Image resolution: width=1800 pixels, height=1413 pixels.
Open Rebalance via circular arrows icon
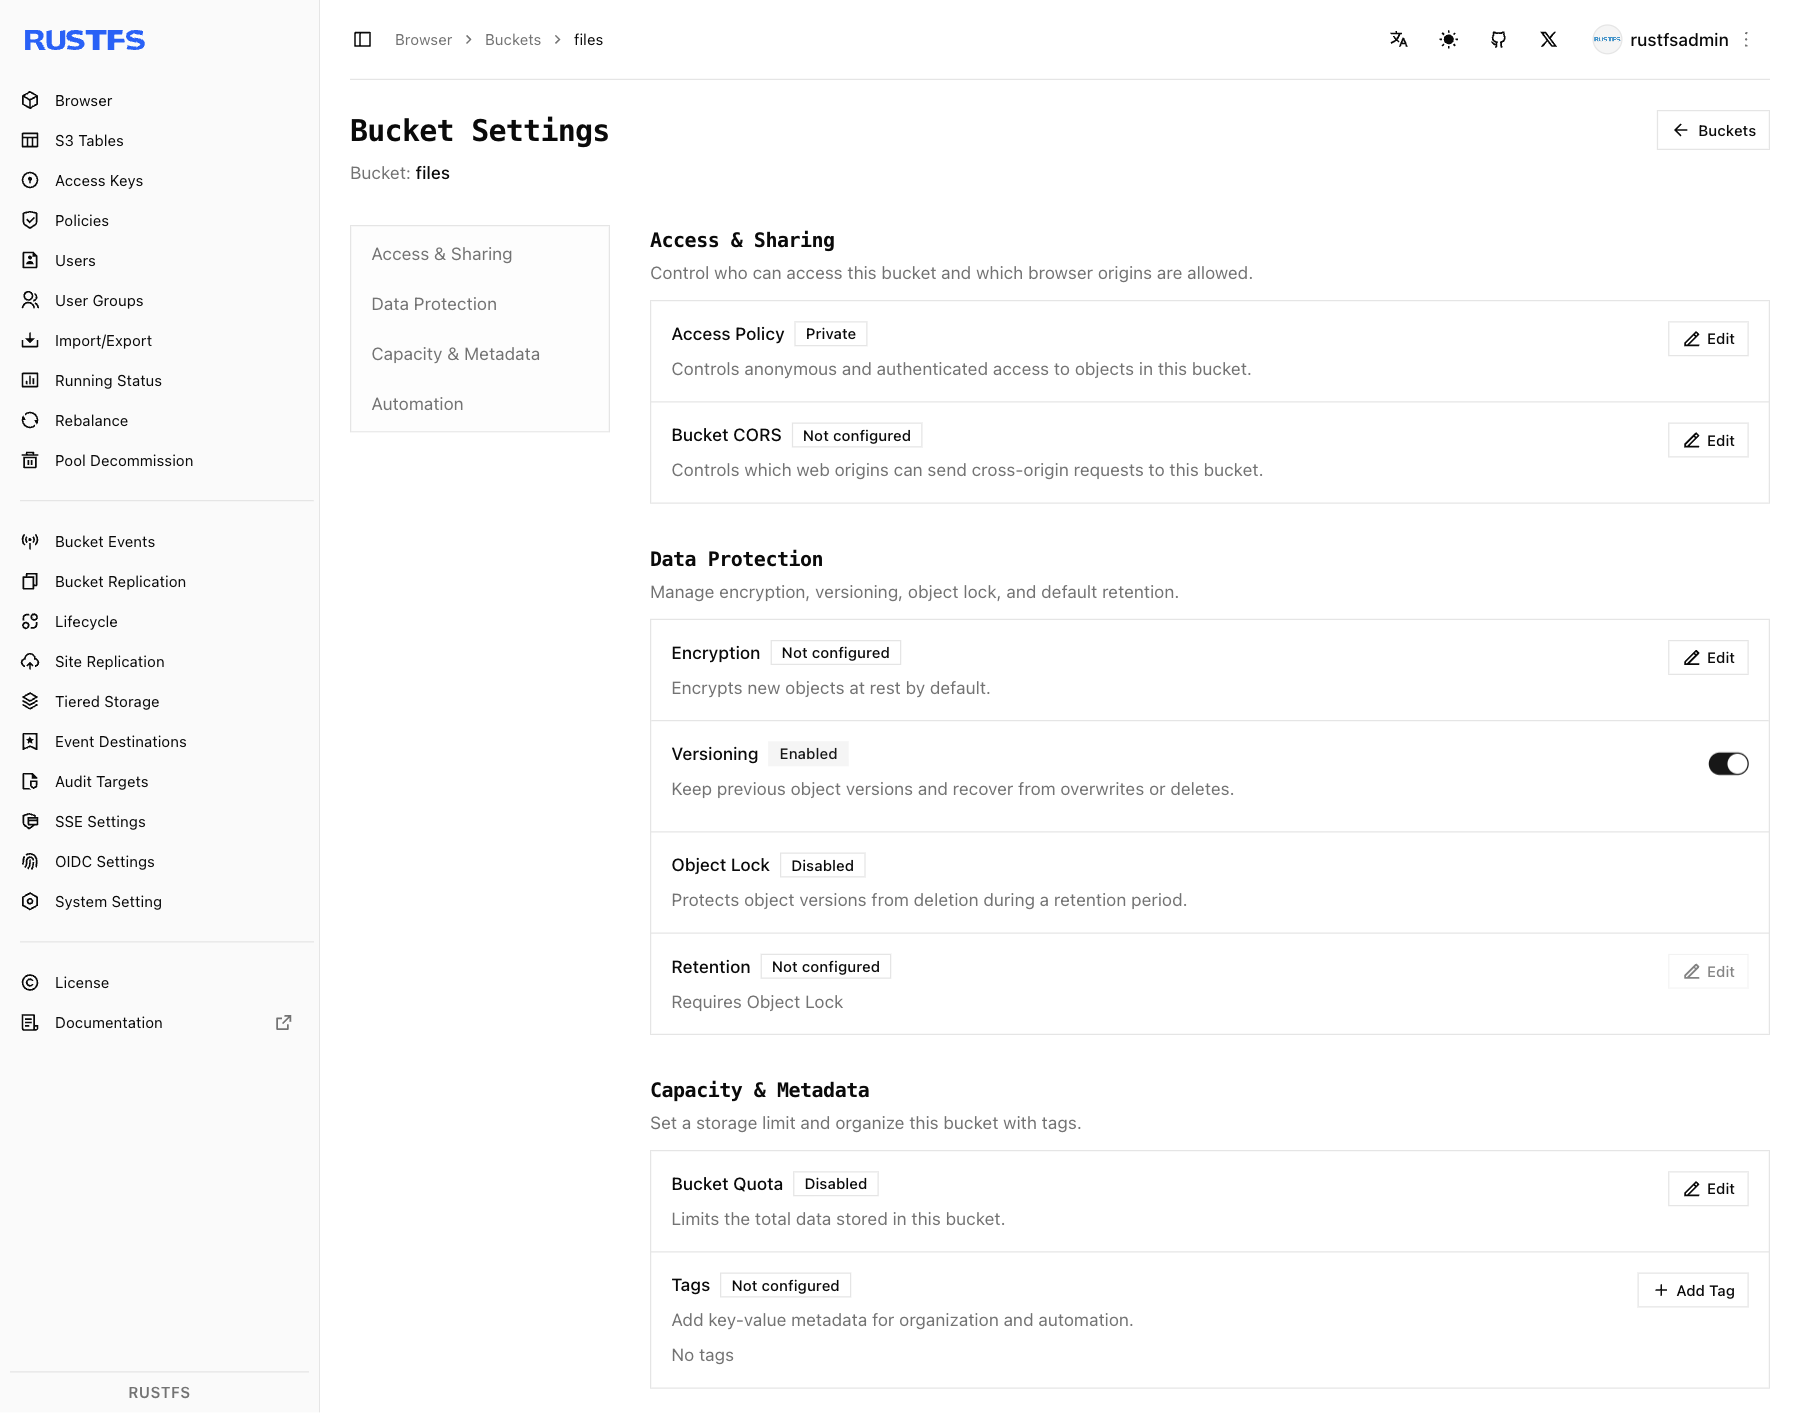(30, 421)
